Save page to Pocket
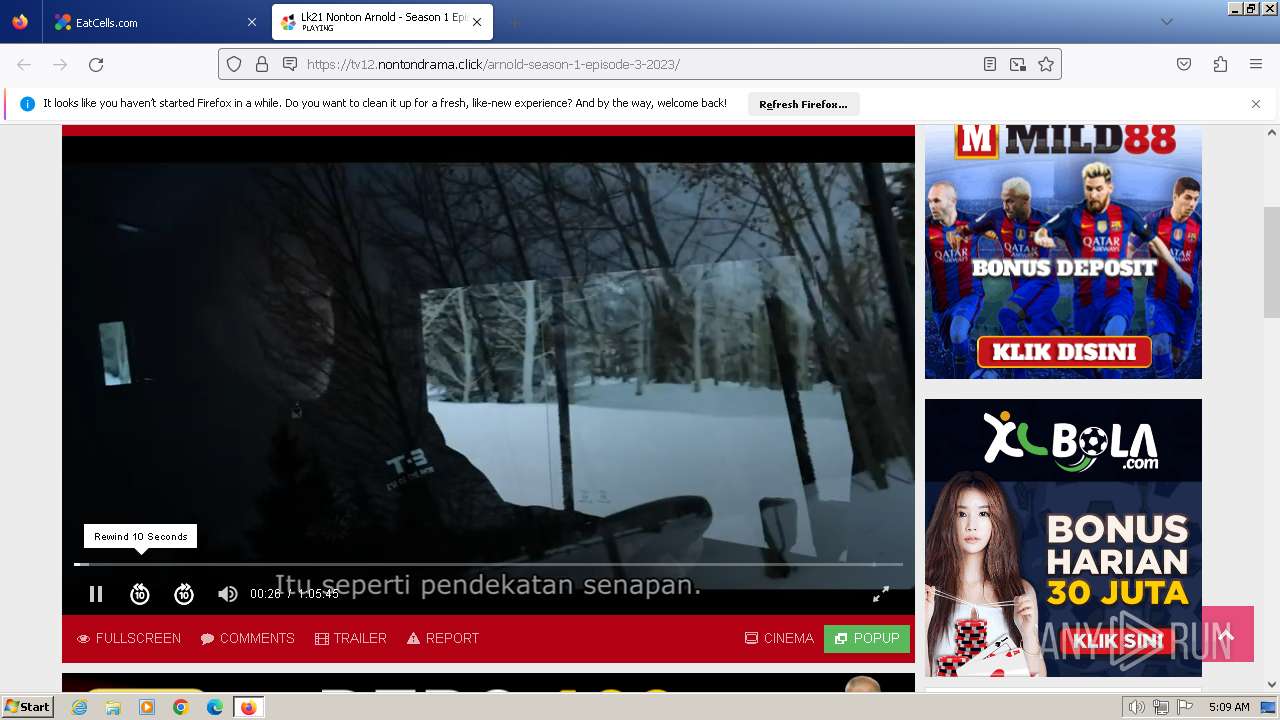Image resolution: width=1280 pixels, height=720 pixels. pos(1184,64)
